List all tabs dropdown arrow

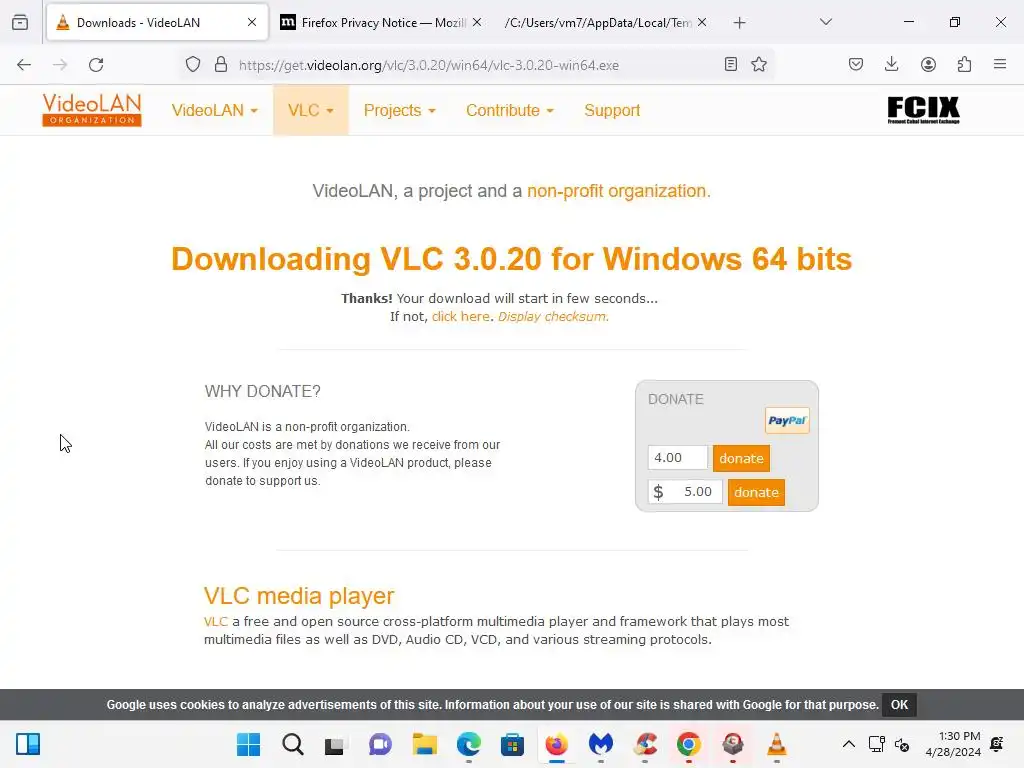[x=825, y=22]
